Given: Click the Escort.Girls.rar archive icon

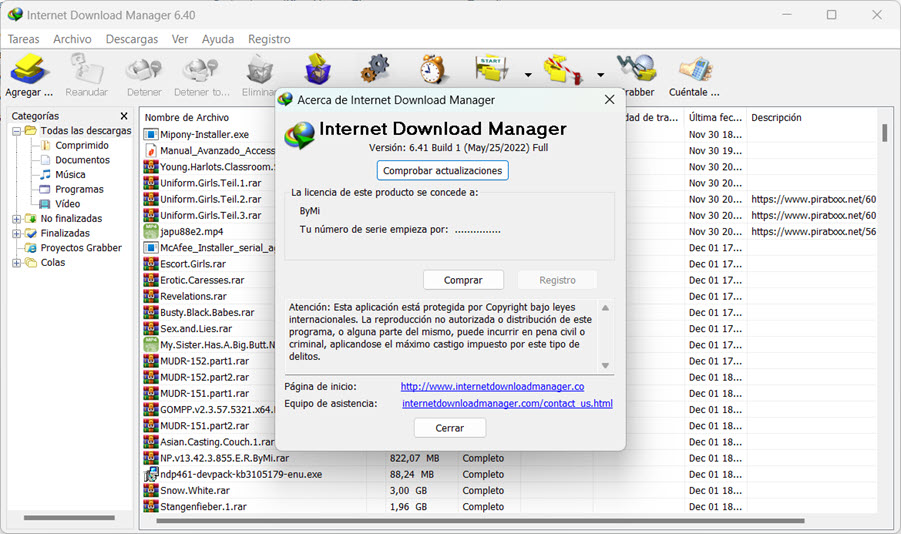Looking at the screenshot, I should point(151,264).
